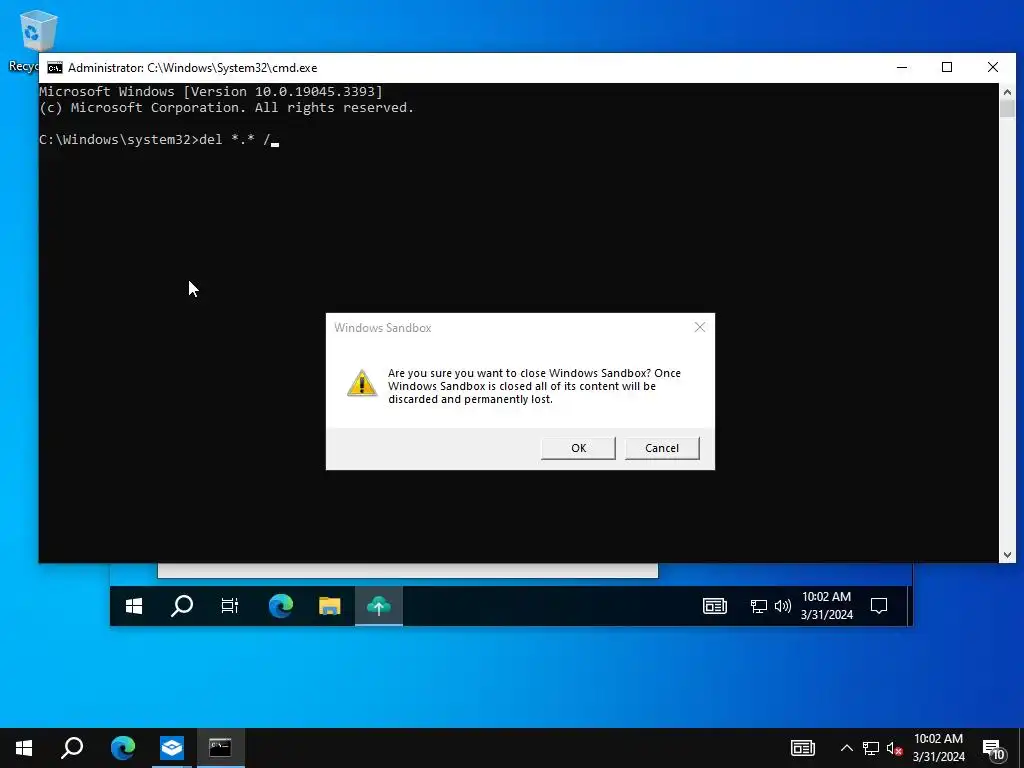Open File Explorer on inner sandbox taskbar
The height and width of the screenshot is (768, 1024).
(x=330, y=606)
